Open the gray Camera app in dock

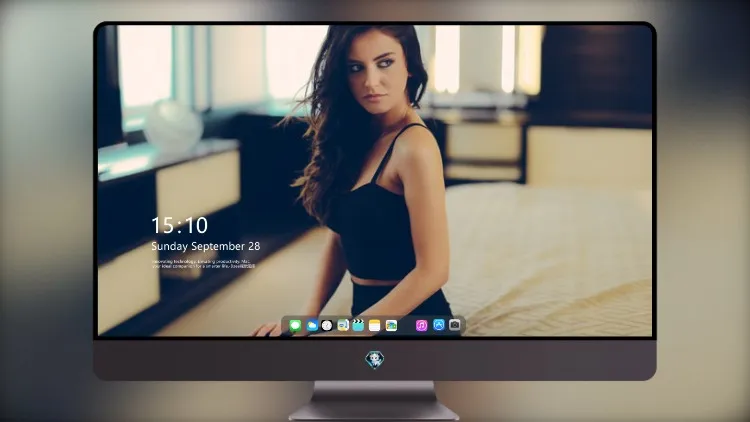click(455, 325)
